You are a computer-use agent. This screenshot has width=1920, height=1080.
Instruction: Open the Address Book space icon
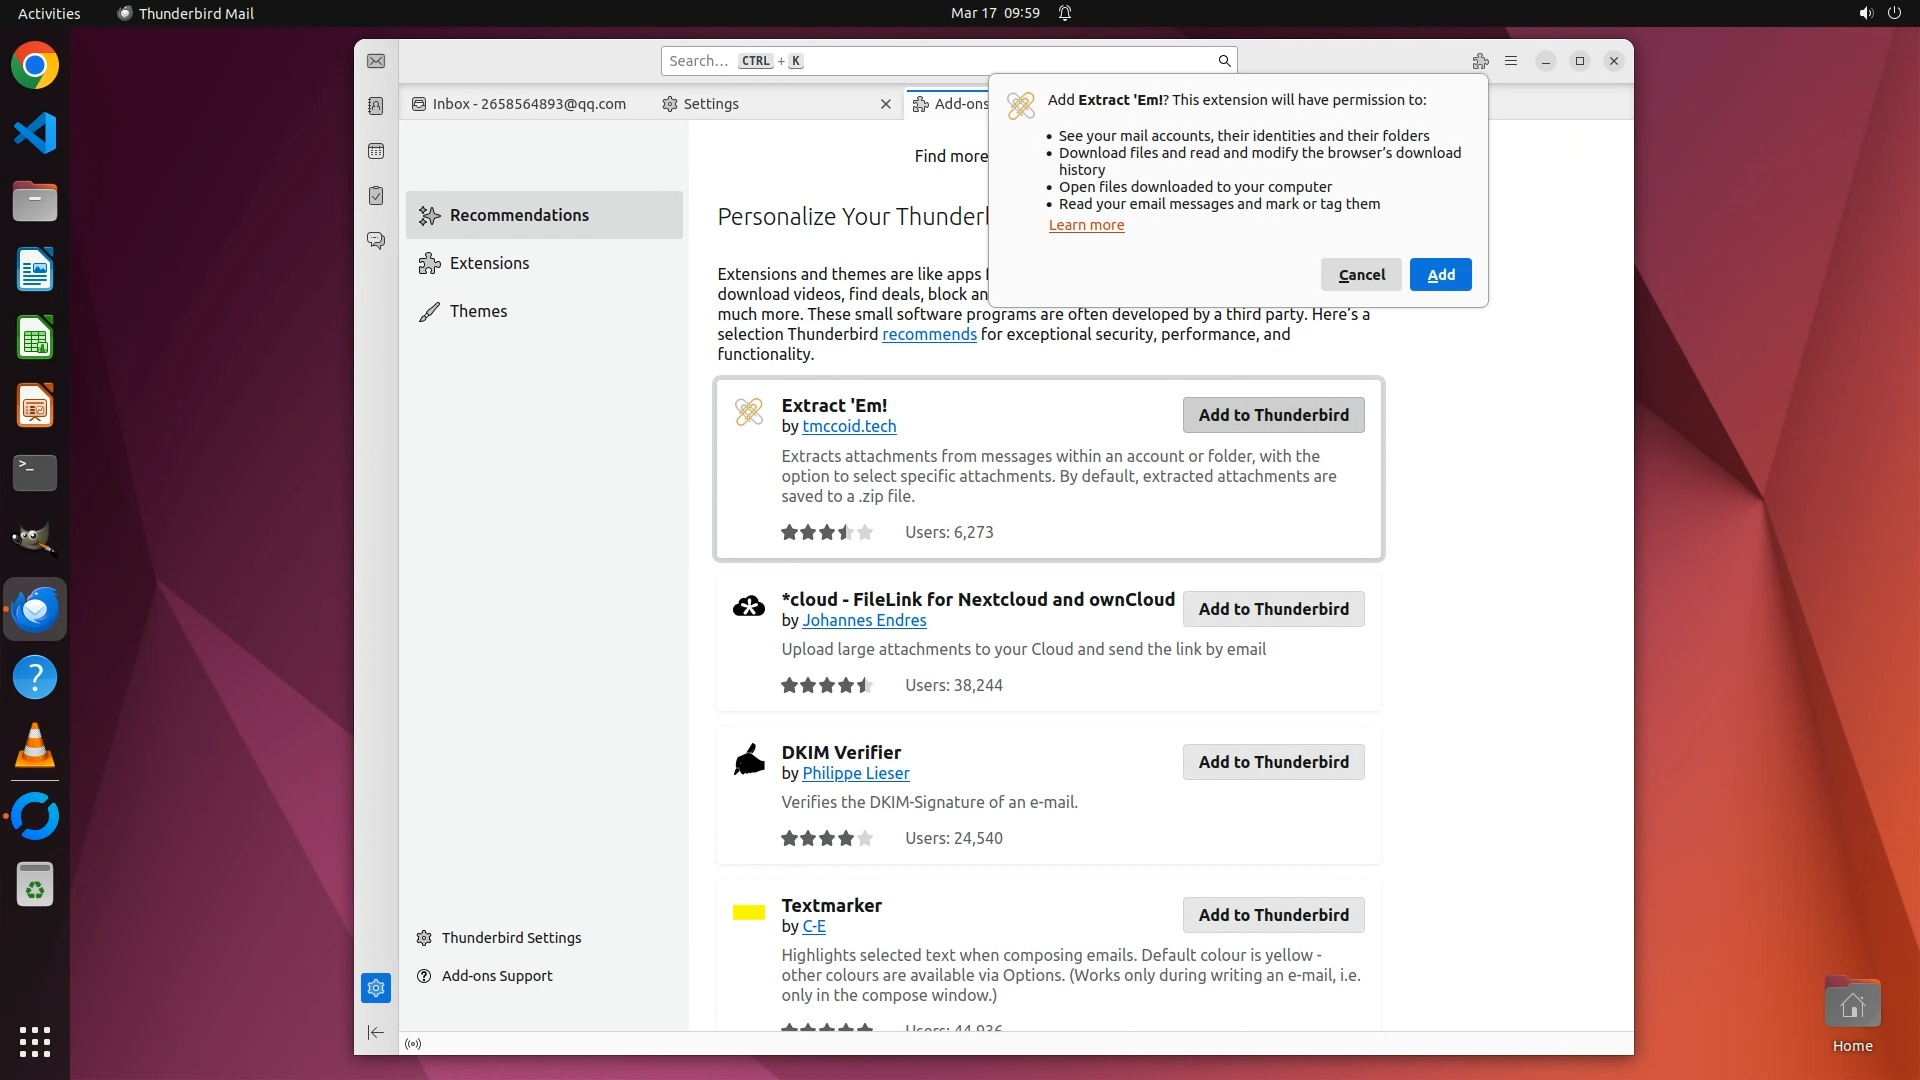pos(376,106)
